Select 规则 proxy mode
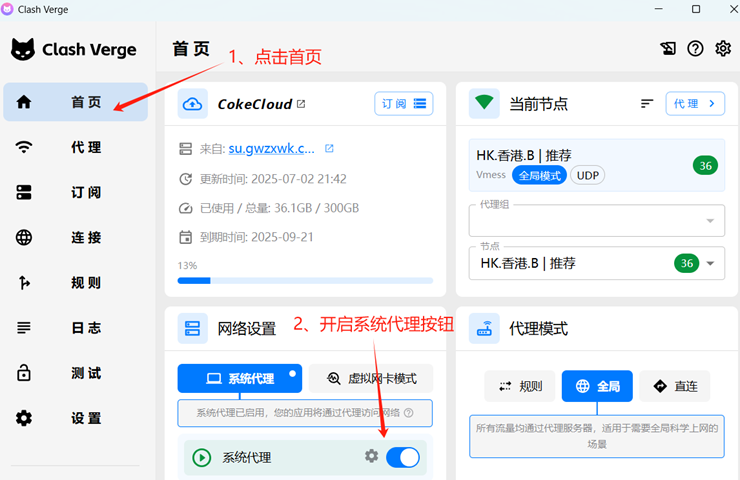Viewport: 740px width, 480px height. (520, 387)
